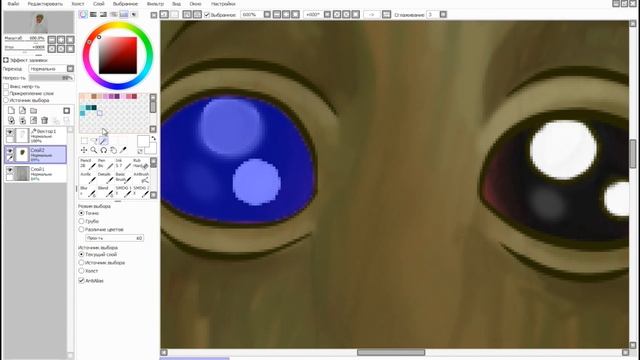Toggle the color mixer panel icon
Screen dimensions: 640x360
[113, 14]
